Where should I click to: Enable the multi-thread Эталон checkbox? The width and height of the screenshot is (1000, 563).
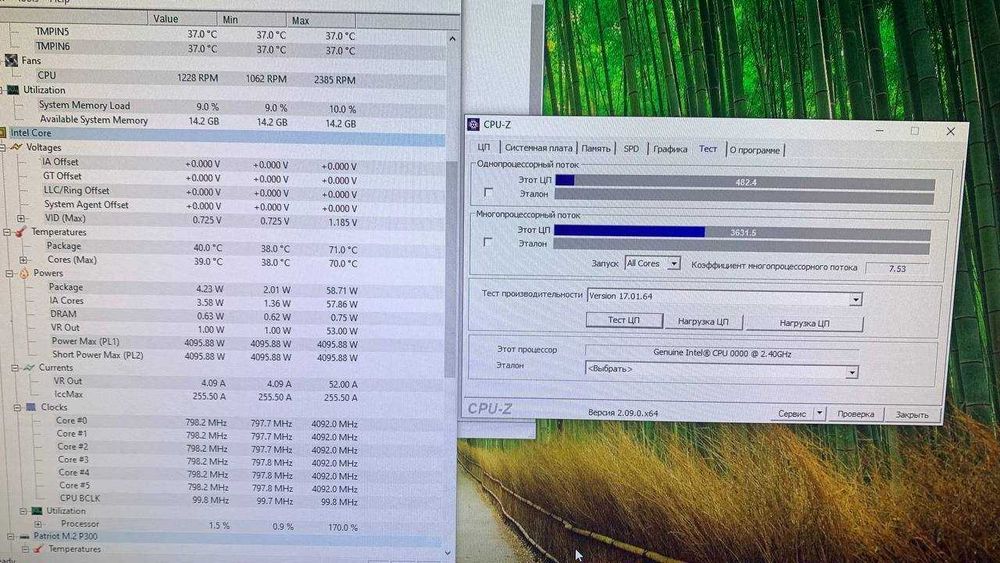488,242
